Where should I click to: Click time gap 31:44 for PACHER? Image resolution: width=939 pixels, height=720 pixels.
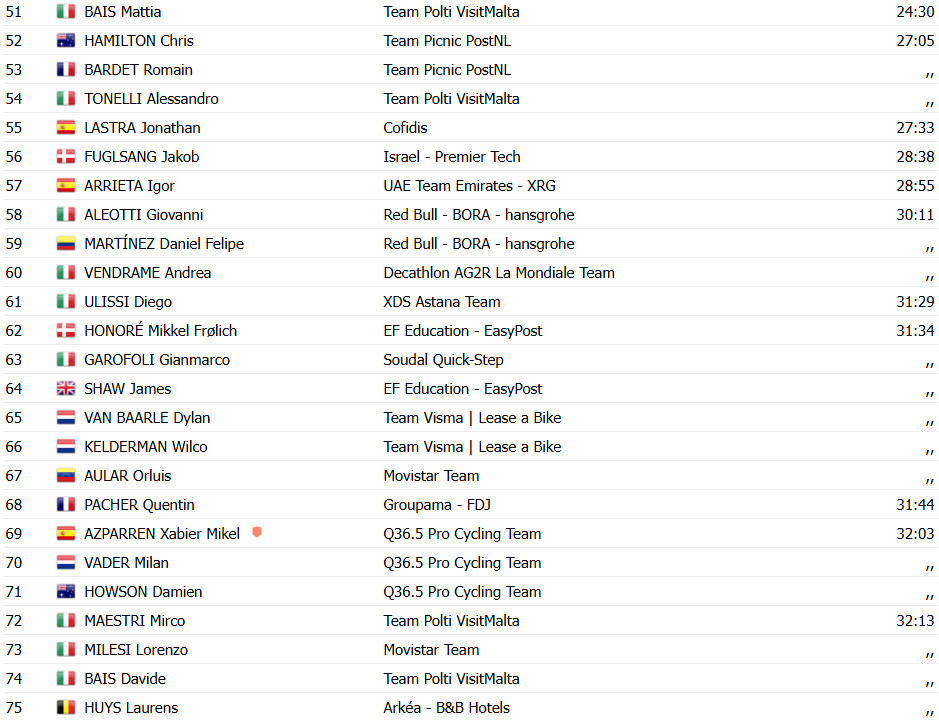[915, 504]
